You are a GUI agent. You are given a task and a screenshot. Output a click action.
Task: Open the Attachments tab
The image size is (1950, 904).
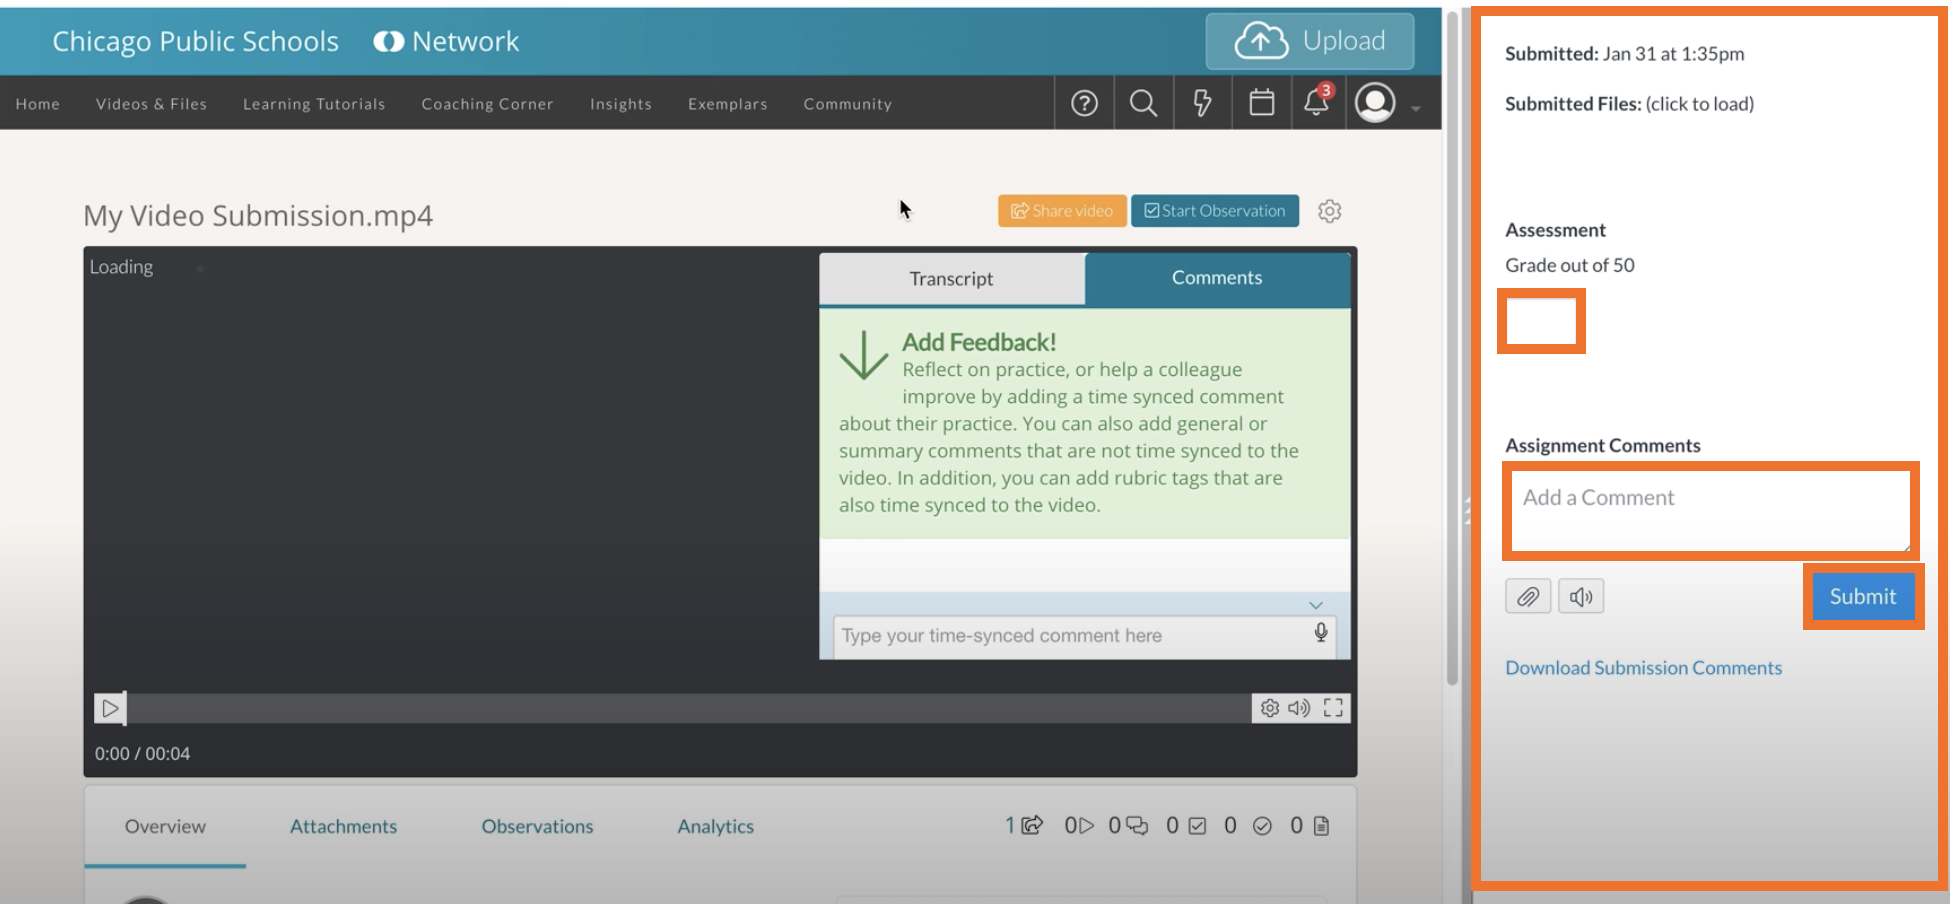click(343, 826)
